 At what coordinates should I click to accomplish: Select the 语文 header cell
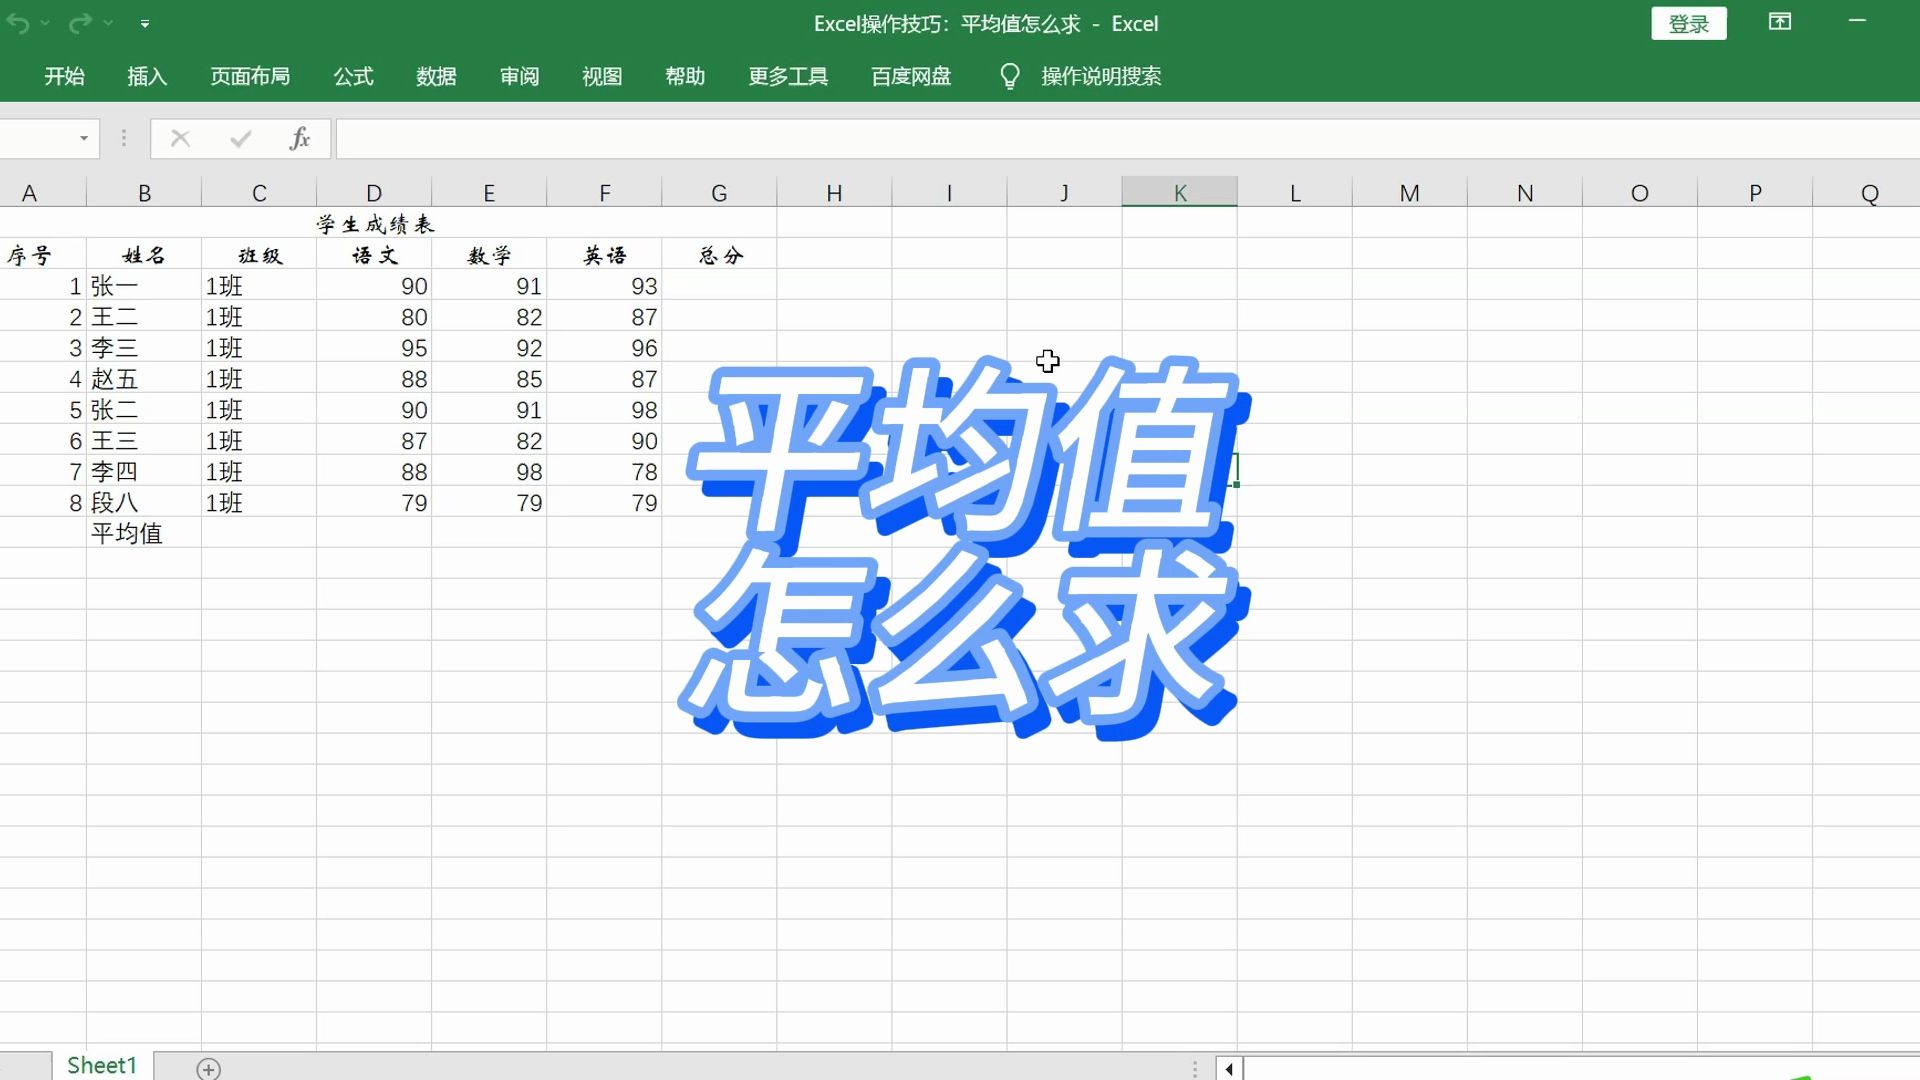point(374,255)
